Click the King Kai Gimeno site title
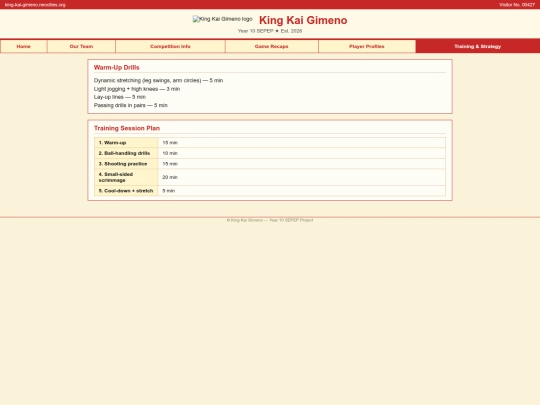This screenshot has height=405, width=540. point(303,20)
